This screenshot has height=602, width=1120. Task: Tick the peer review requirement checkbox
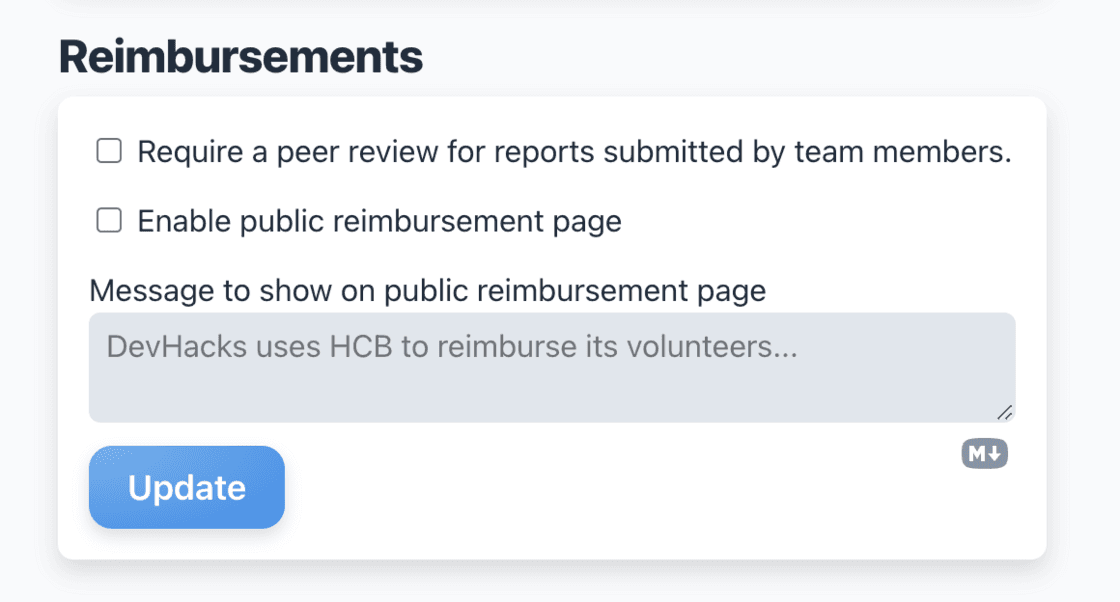tap(108, 152)
